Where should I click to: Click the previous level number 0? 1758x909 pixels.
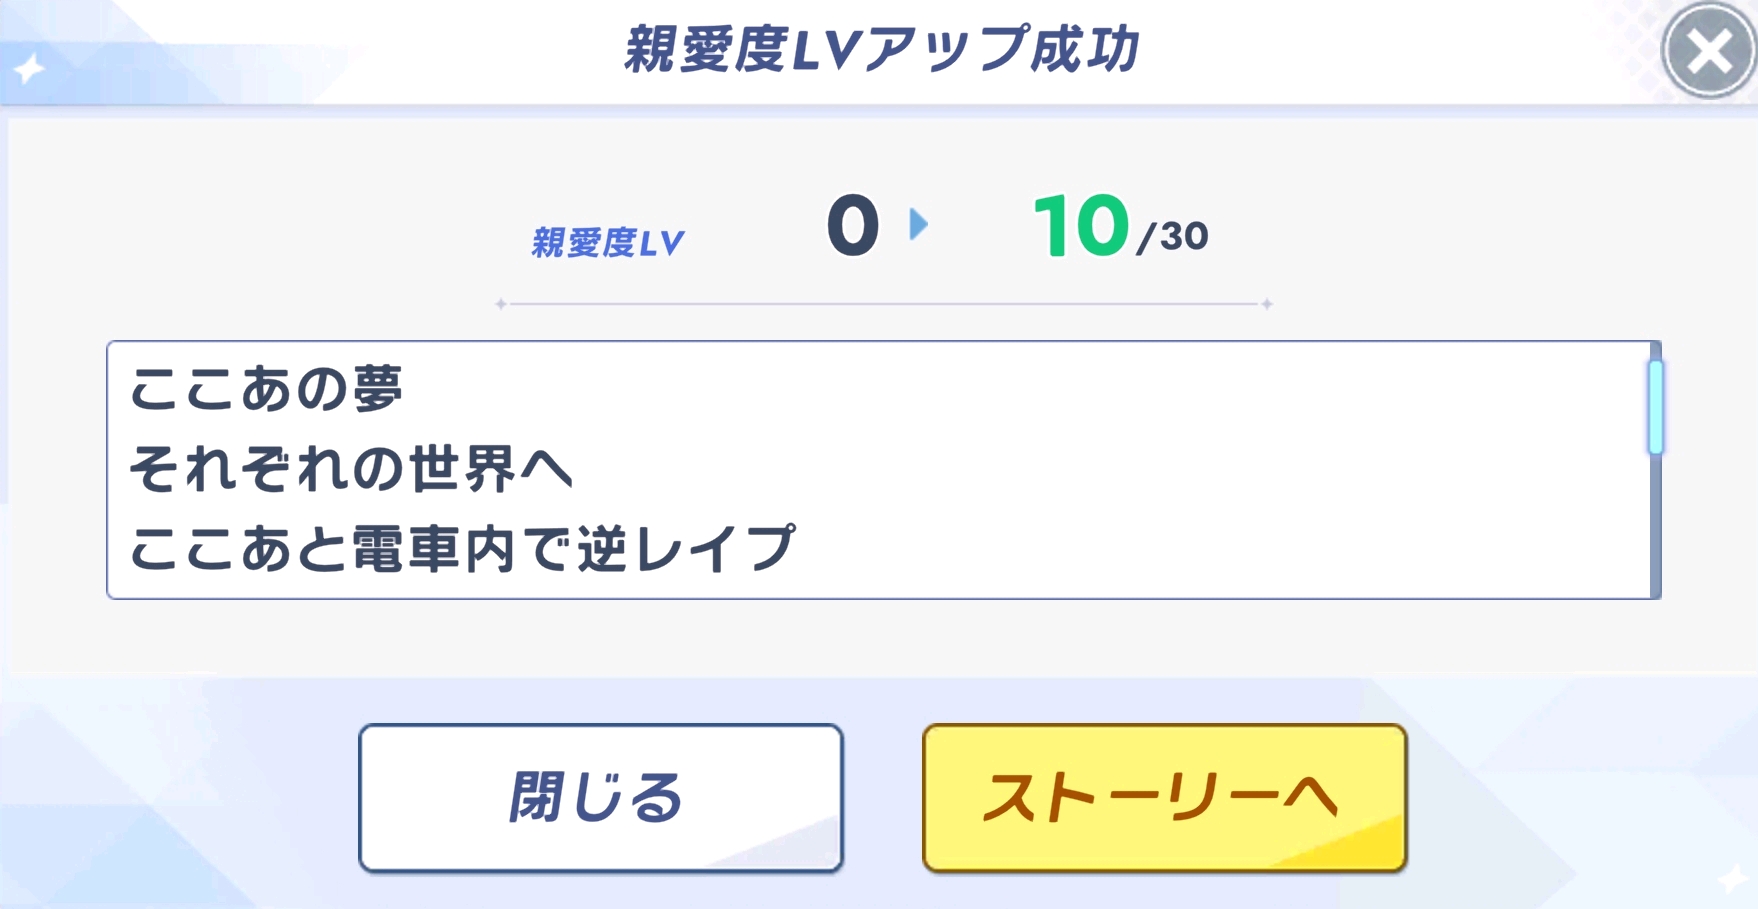point(852,226)
